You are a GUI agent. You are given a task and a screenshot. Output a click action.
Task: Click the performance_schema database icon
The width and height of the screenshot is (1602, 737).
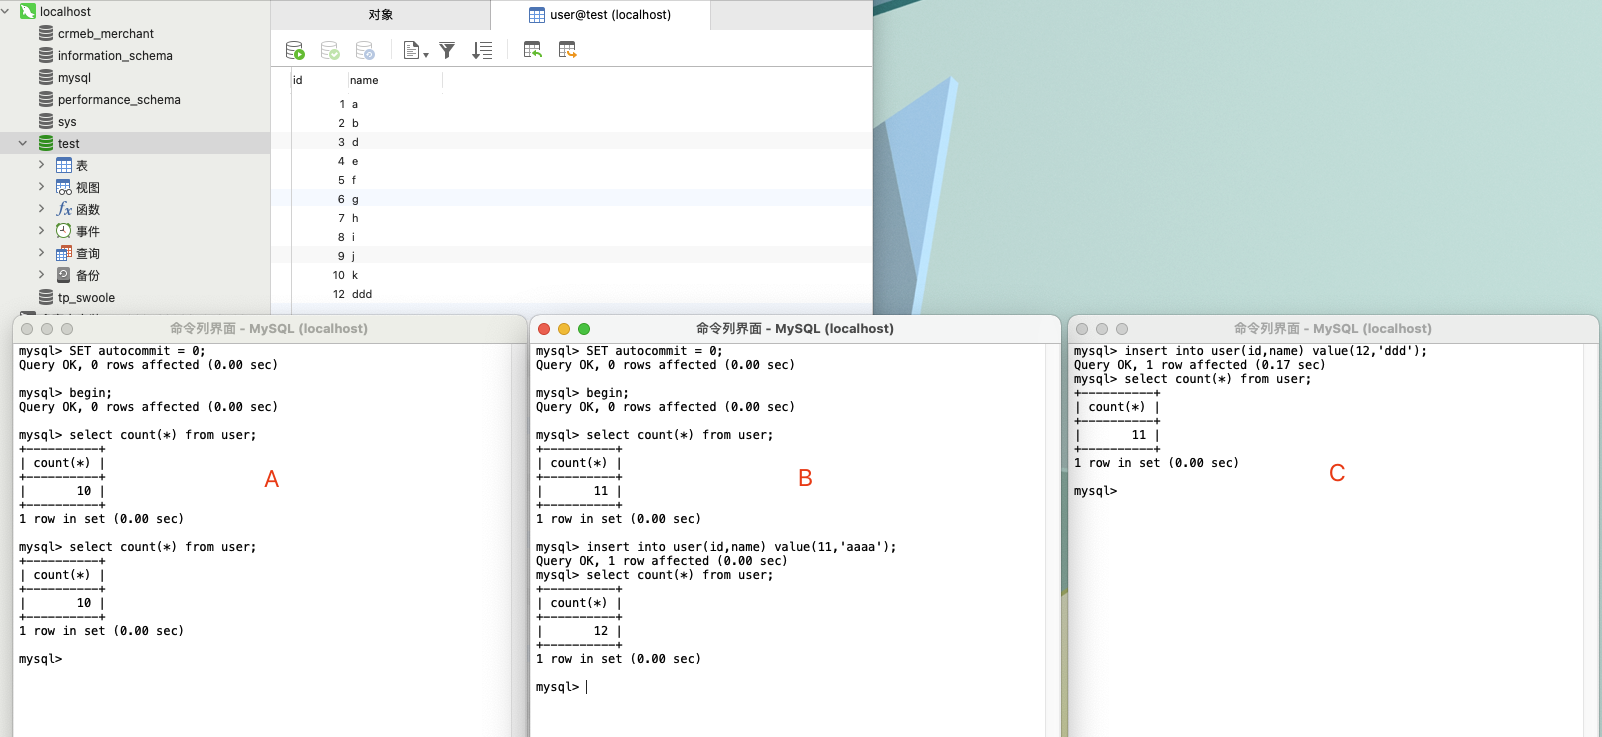[46, 99]
